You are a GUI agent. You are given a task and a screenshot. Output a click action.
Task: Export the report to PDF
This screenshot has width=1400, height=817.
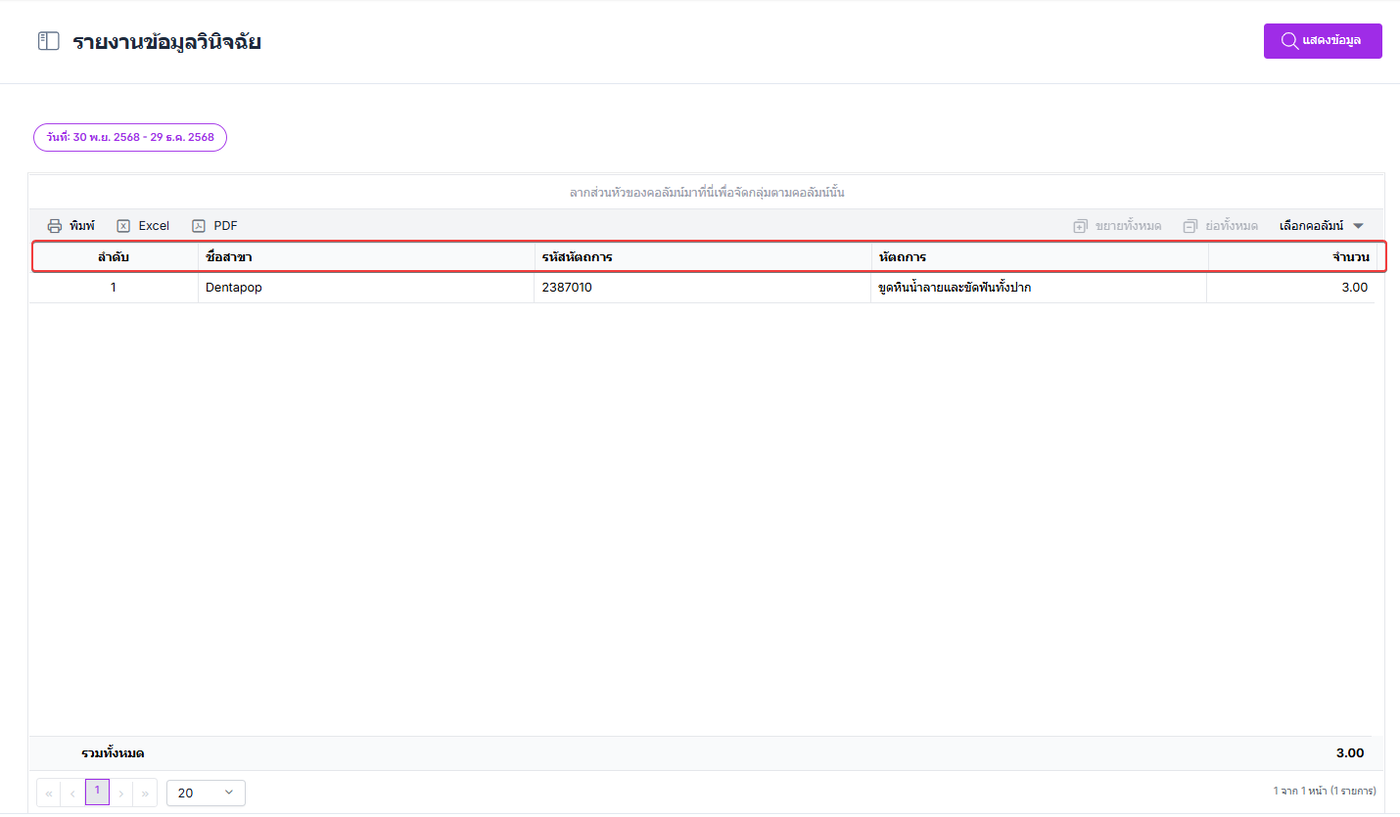coord(215,226)
